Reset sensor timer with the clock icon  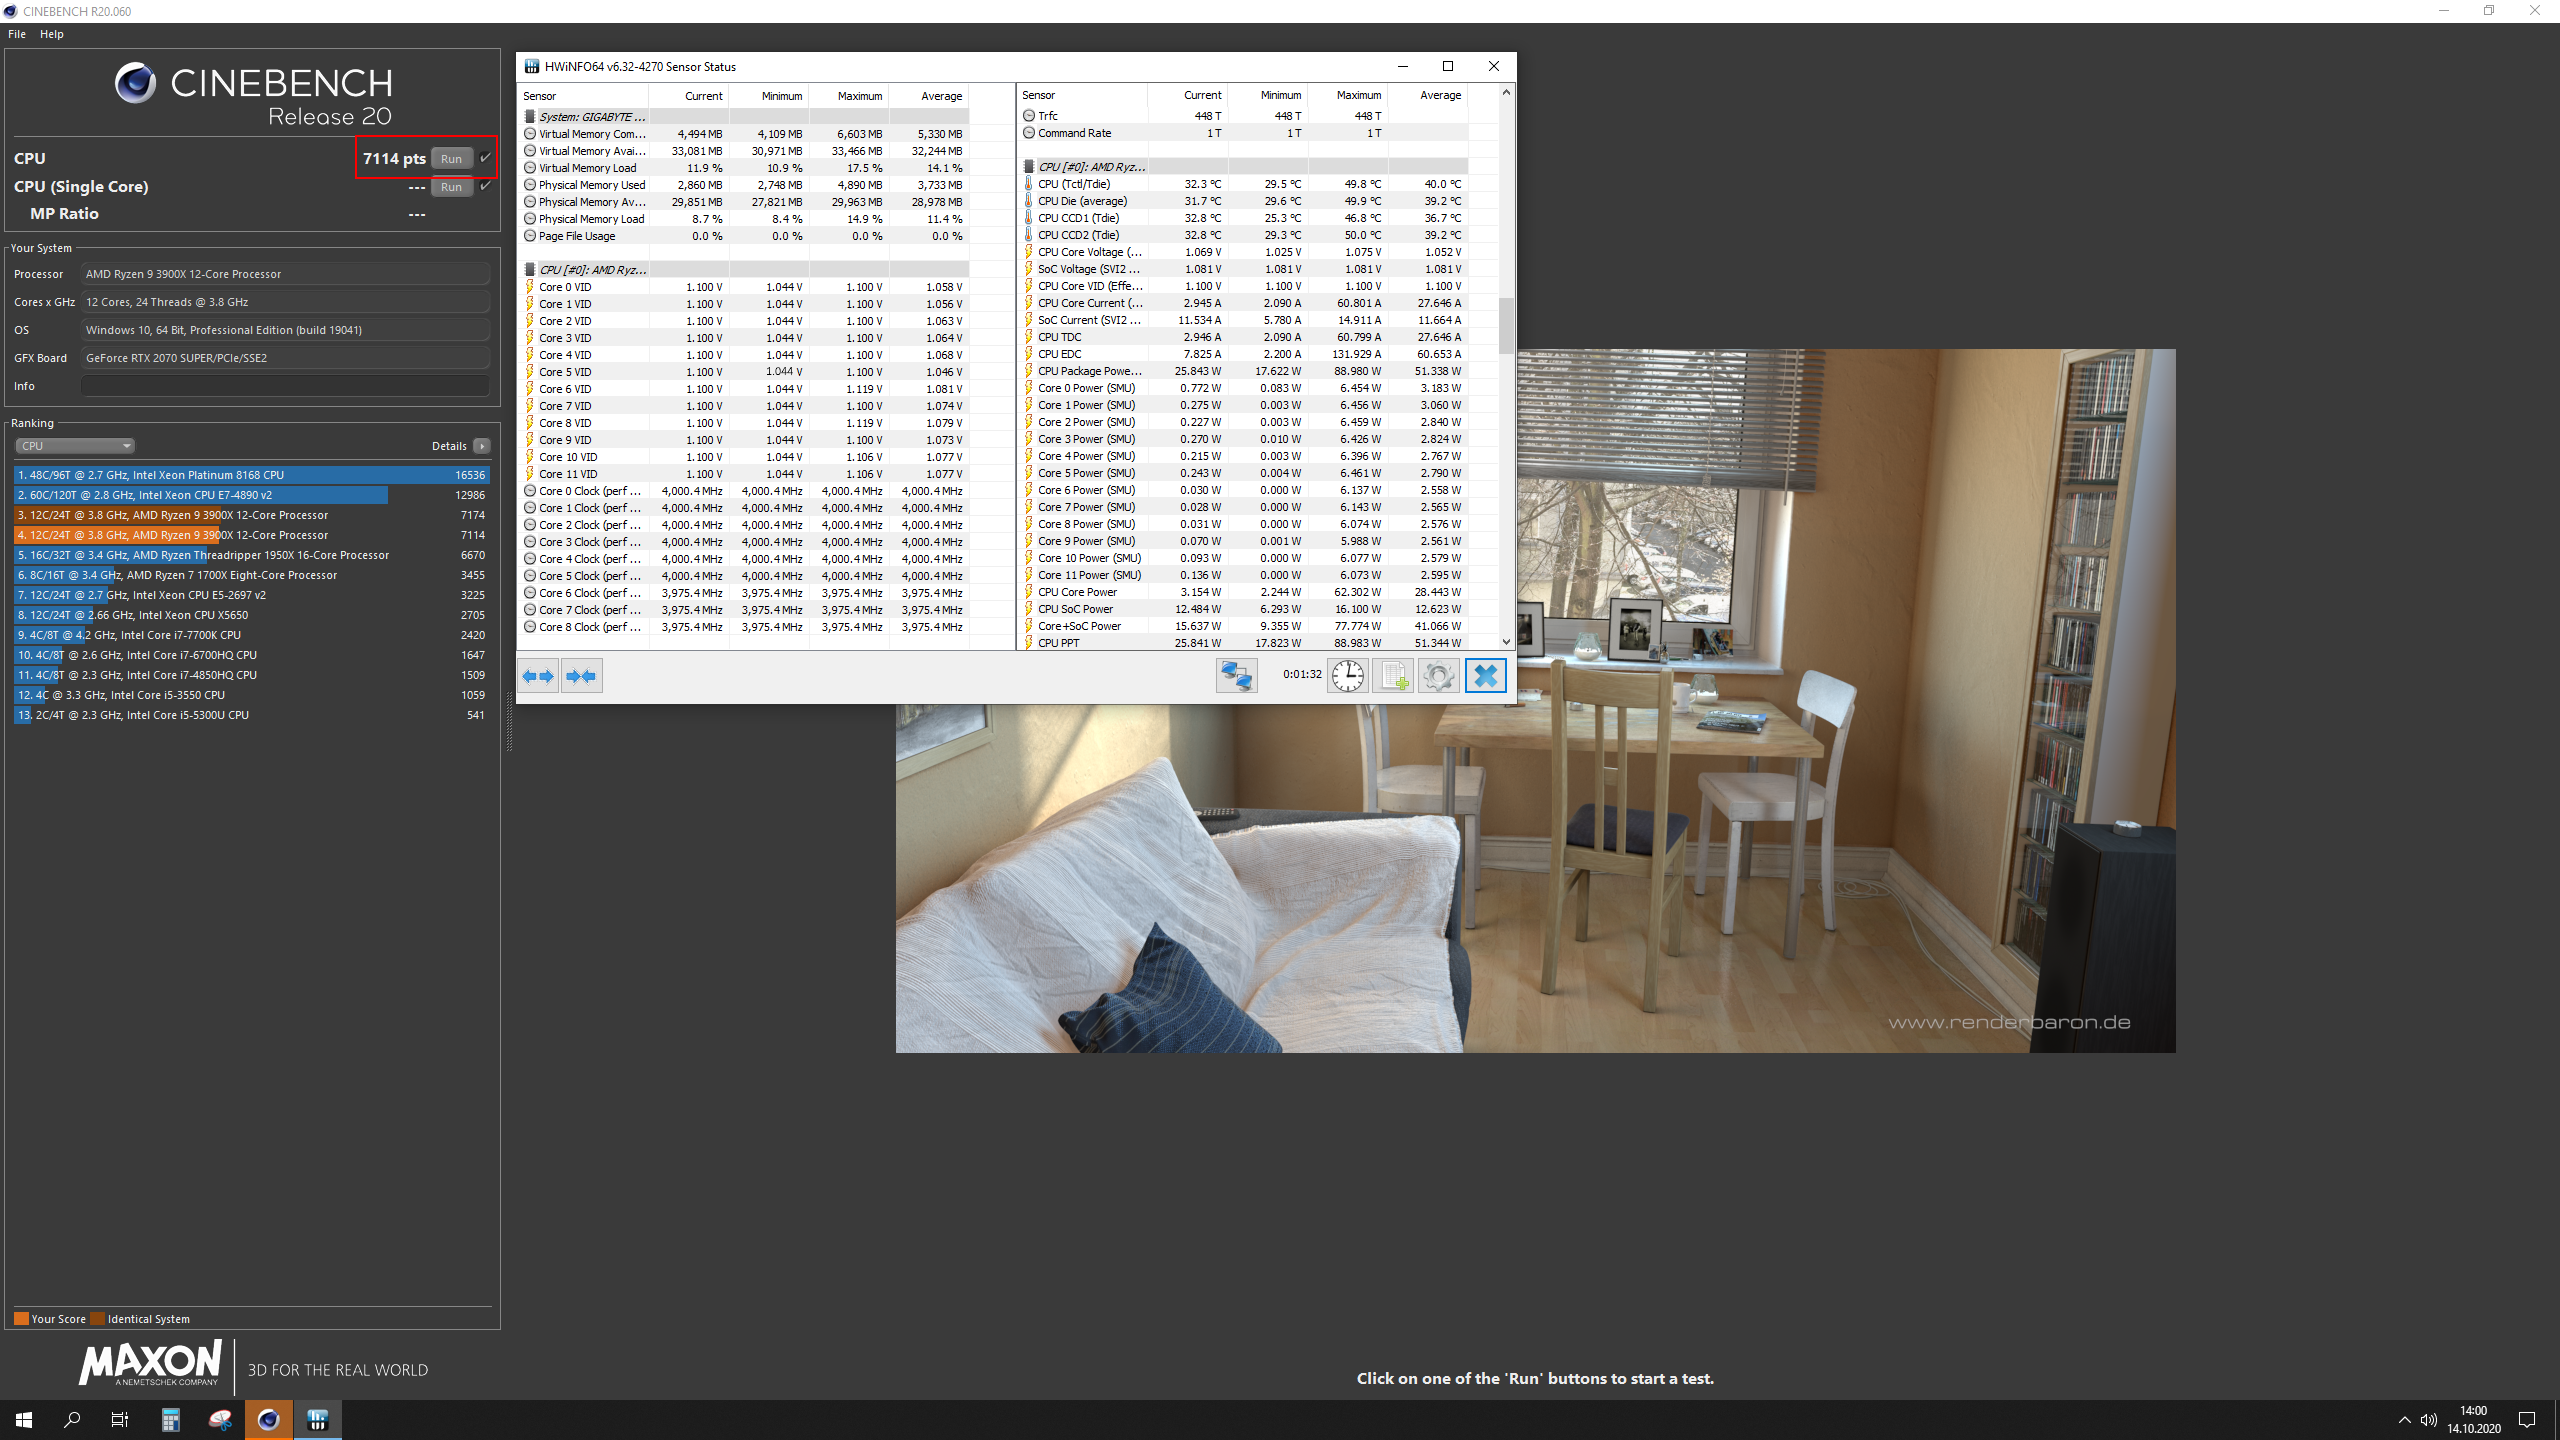[1347, 676]
